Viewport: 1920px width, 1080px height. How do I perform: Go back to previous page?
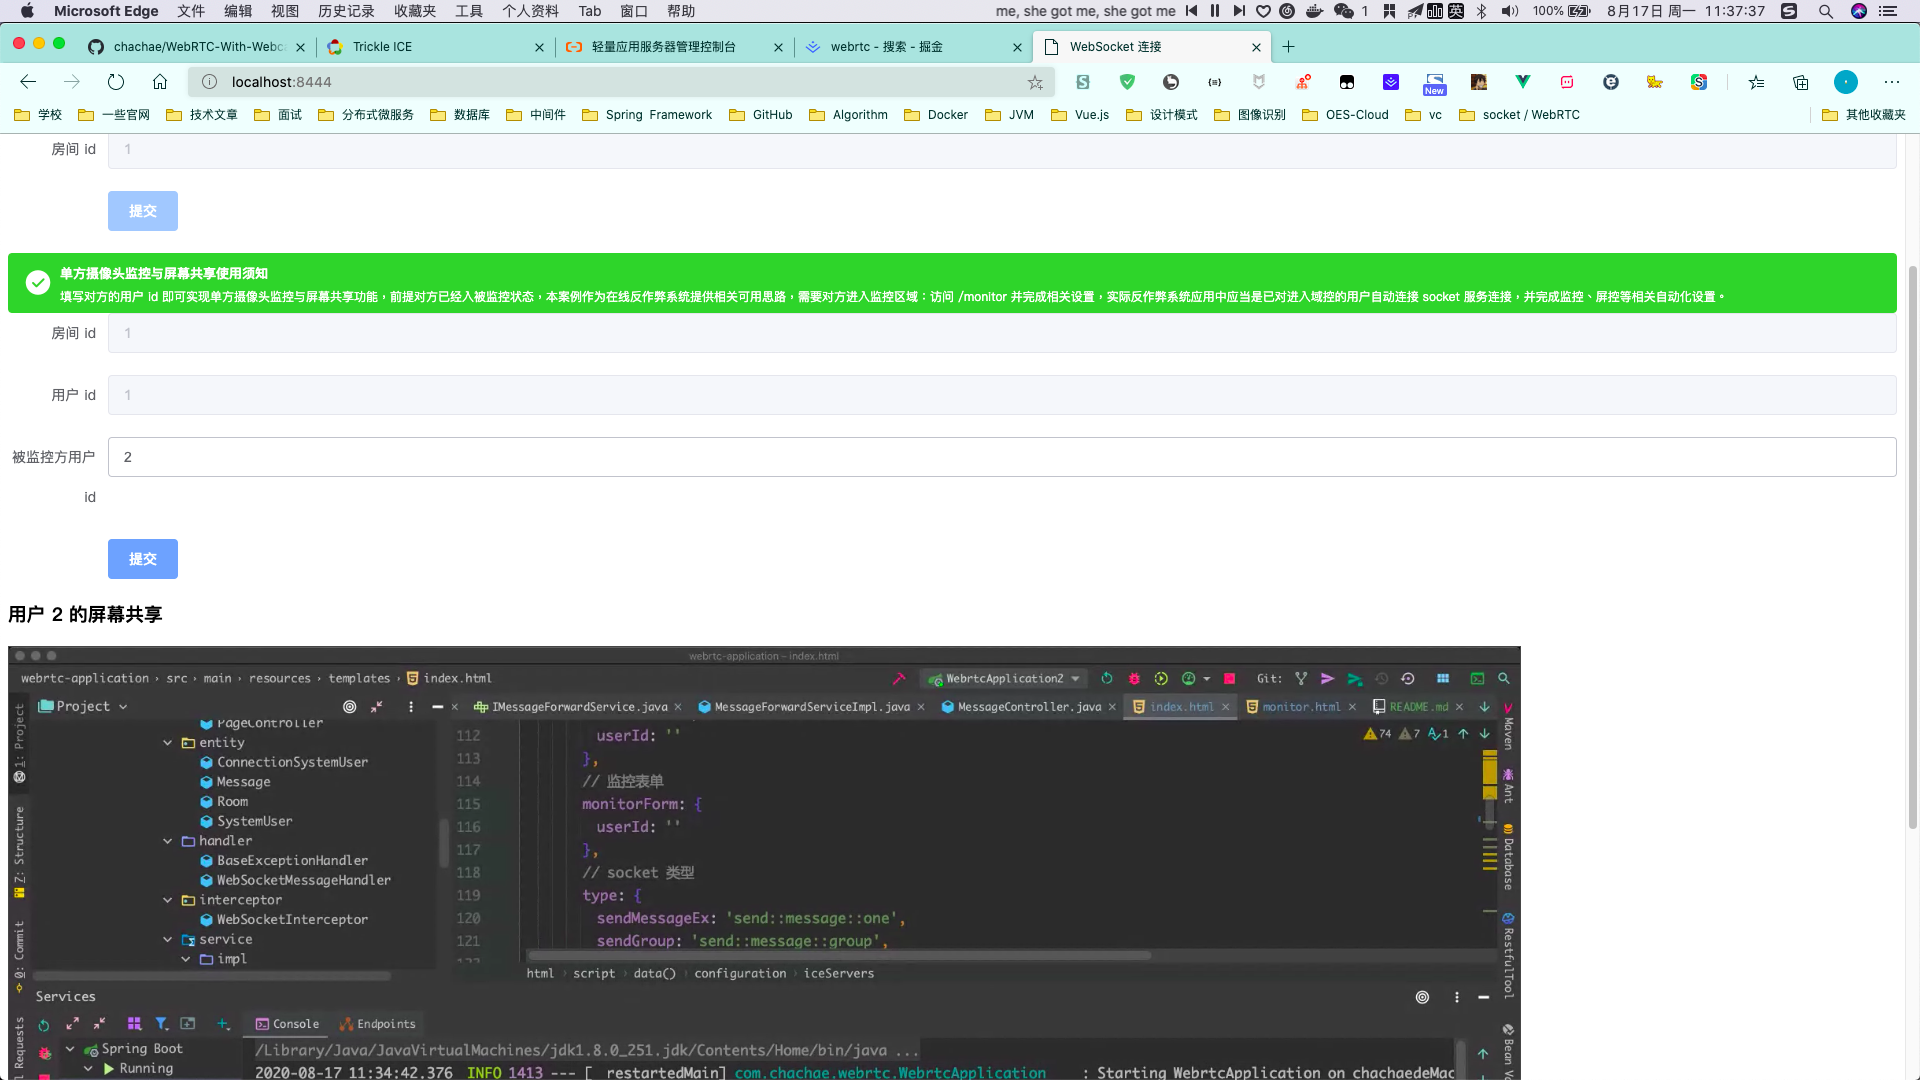click(28, 82)
